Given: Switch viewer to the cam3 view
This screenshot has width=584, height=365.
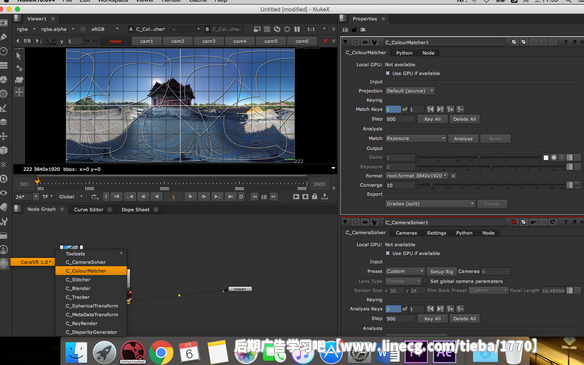Looking at the screenshot, I should [209, 41].
